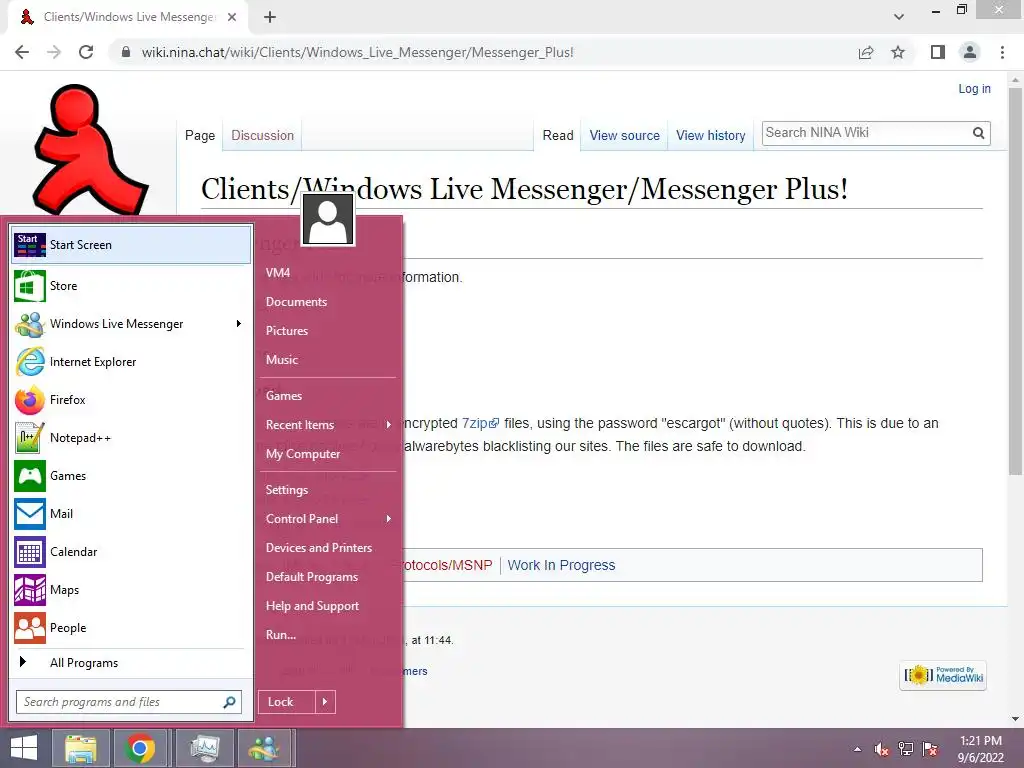Reload the page in Chrome

(86, 52)
